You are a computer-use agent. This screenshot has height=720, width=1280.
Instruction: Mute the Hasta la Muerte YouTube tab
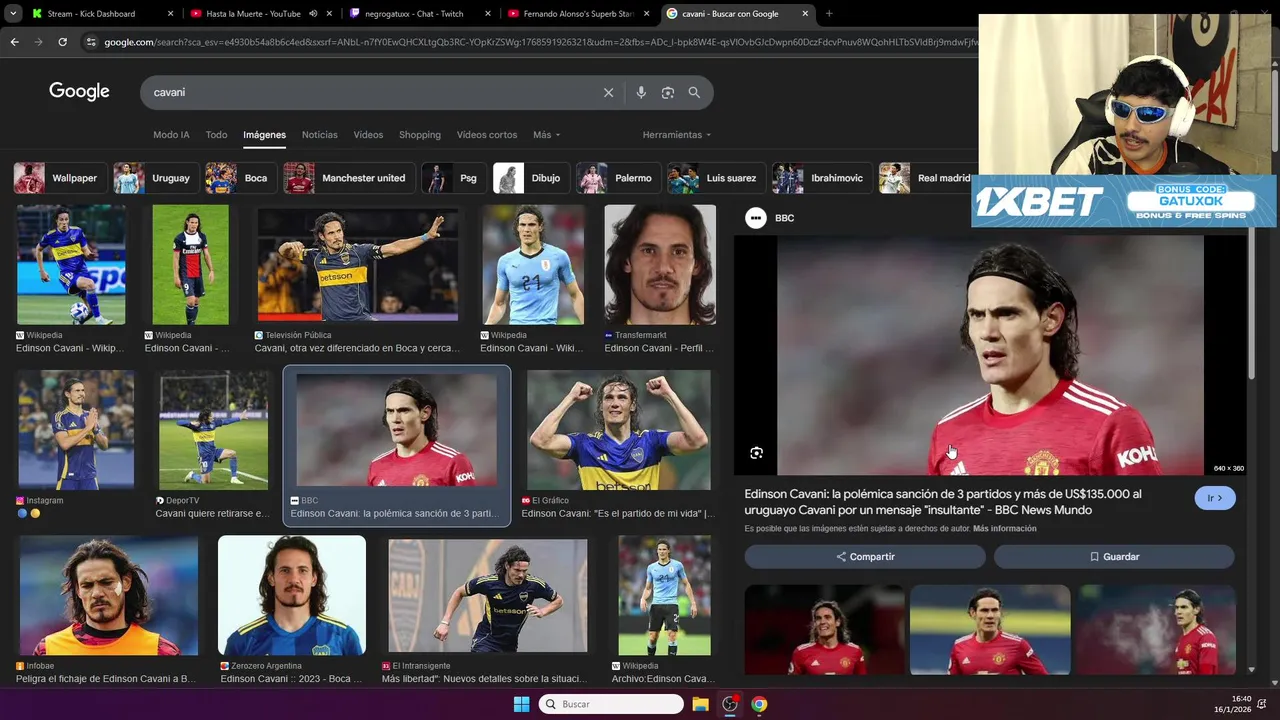point(313,14)
